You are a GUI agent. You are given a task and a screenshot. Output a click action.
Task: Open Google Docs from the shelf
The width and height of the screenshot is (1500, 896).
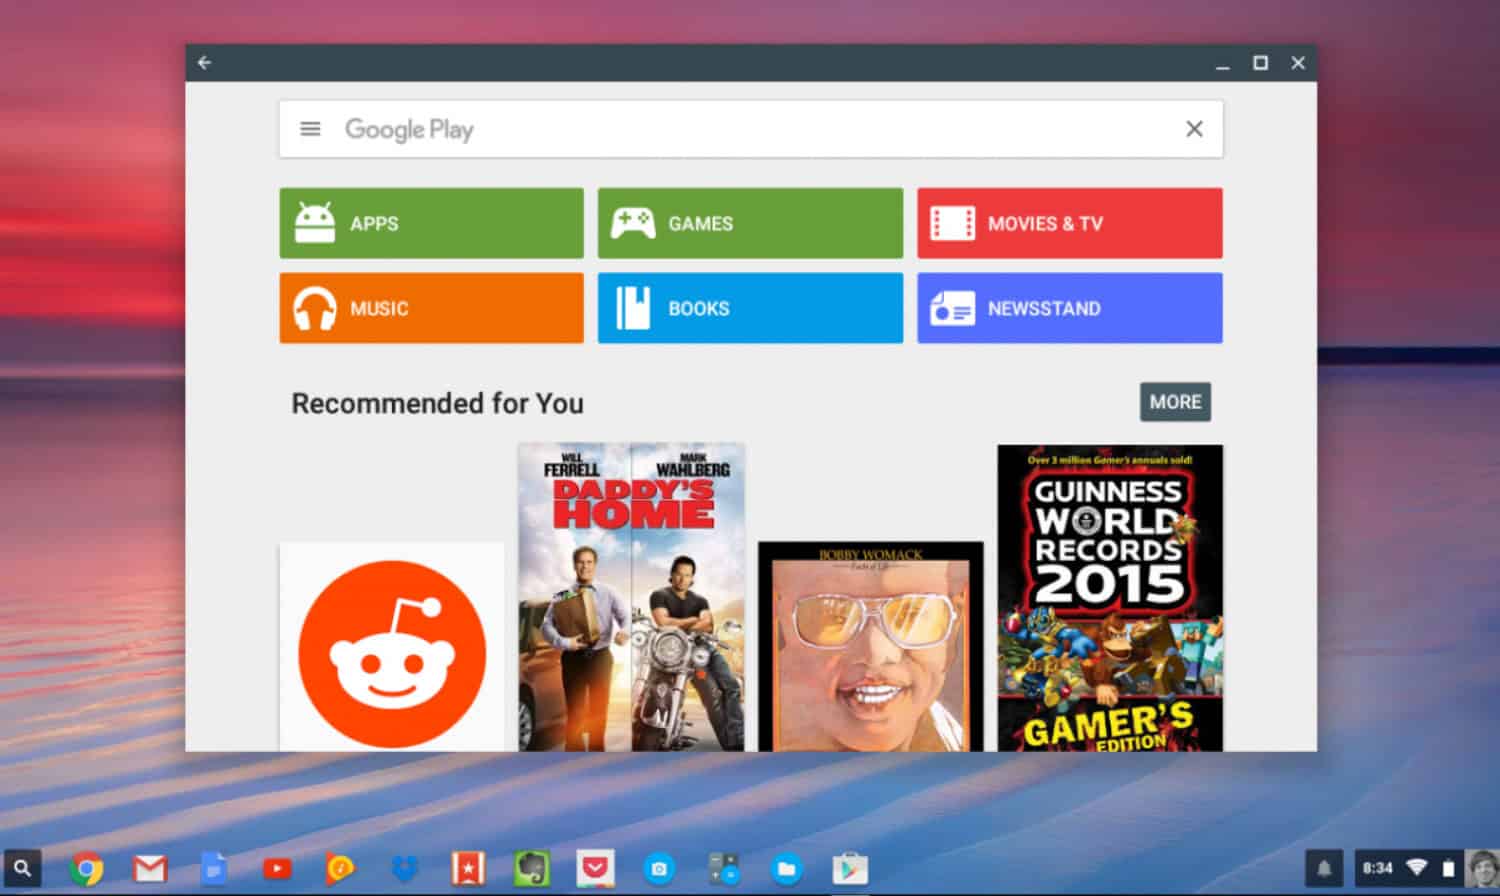click(213, 869)
